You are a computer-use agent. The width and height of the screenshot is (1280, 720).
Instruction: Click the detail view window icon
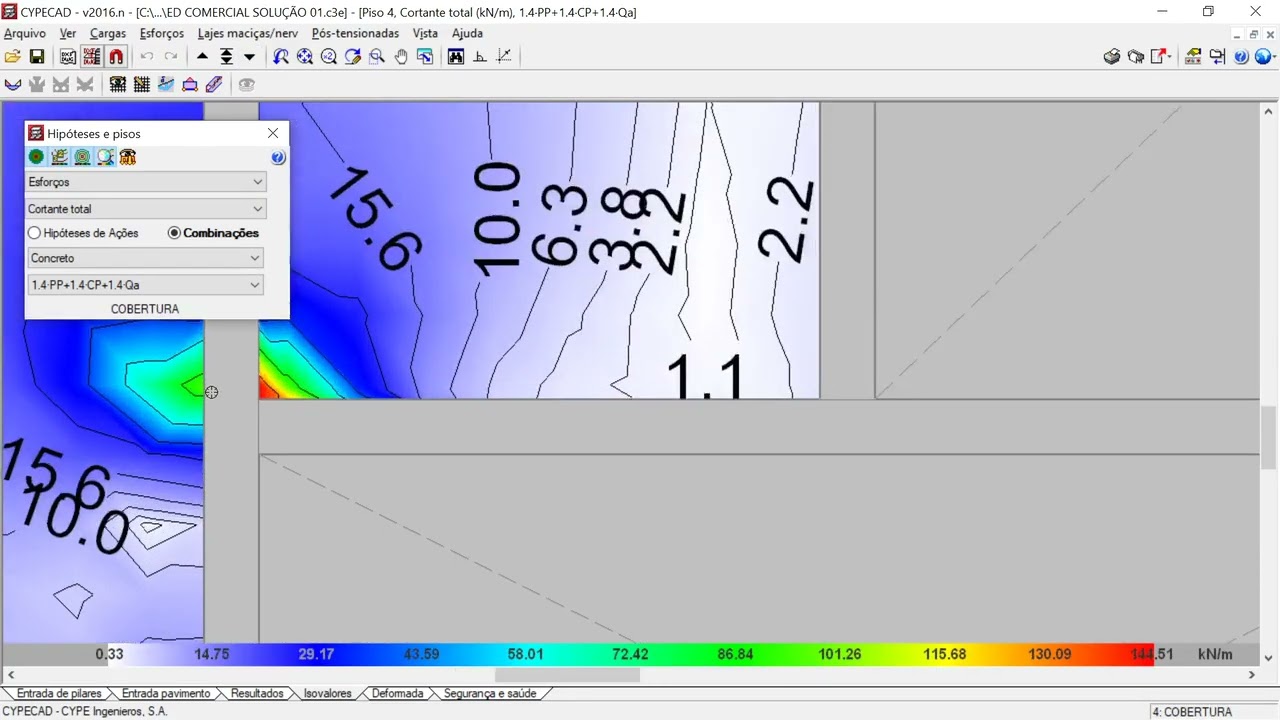pos(425,57)
